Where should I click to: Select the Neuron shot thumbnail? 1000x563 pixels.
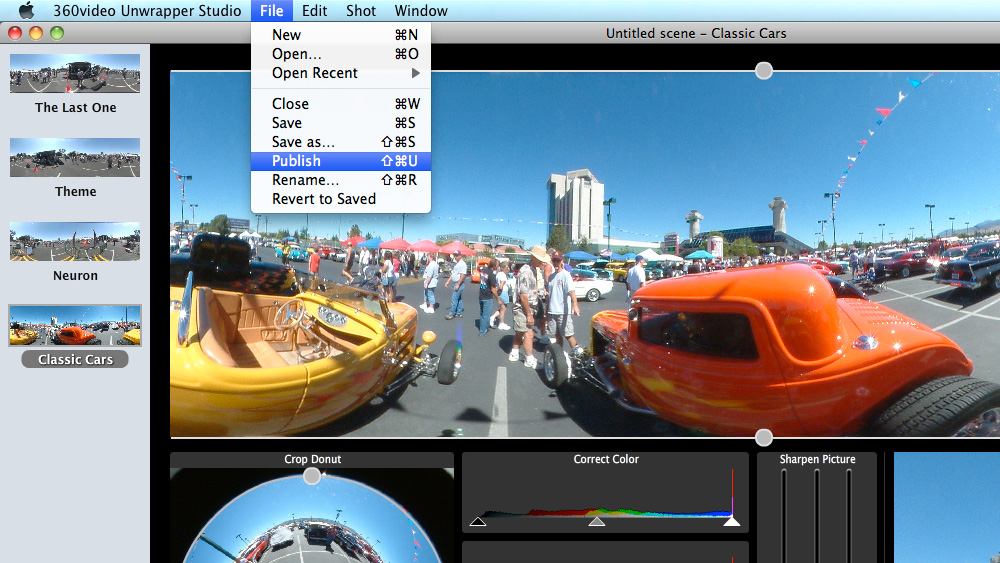pos(75,242)
